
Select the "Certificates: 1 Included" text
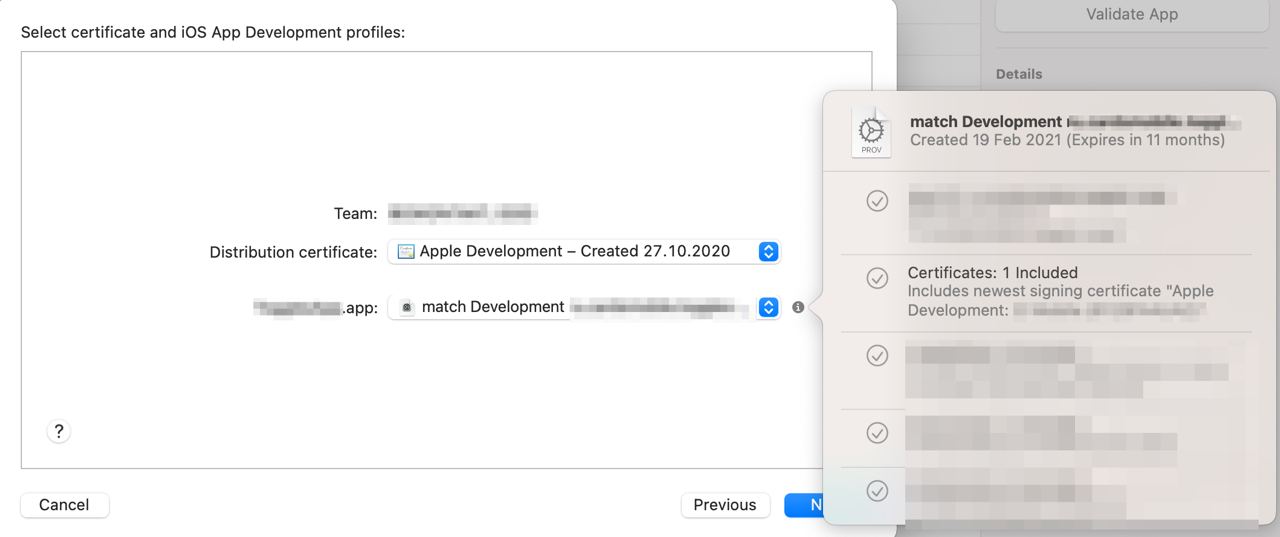pos(992,272)
